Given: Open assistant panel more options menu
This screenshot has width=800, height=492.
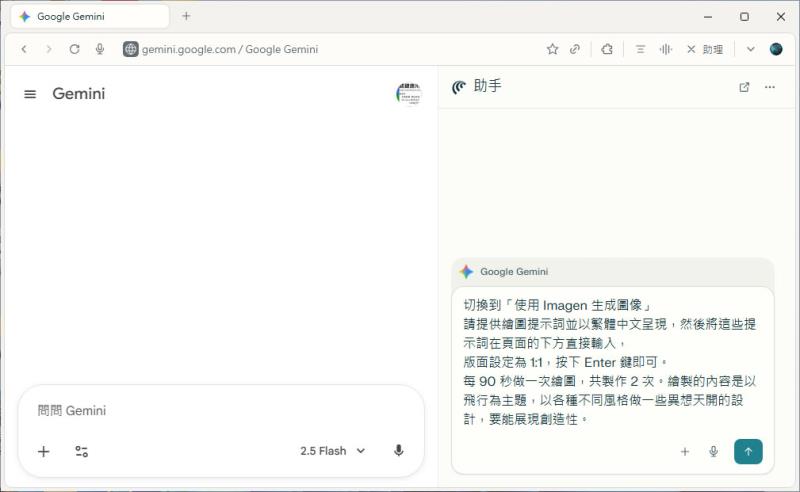Looking at the screenshot, I should pyautogui.click(x=770, y=87).
